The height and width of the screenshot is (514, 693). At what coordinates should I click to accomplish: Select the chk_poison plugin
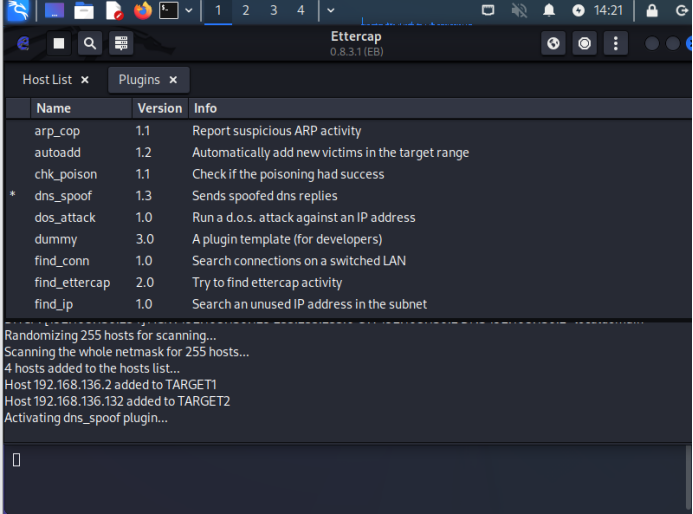pyautogui.click(x=348, y=174)
